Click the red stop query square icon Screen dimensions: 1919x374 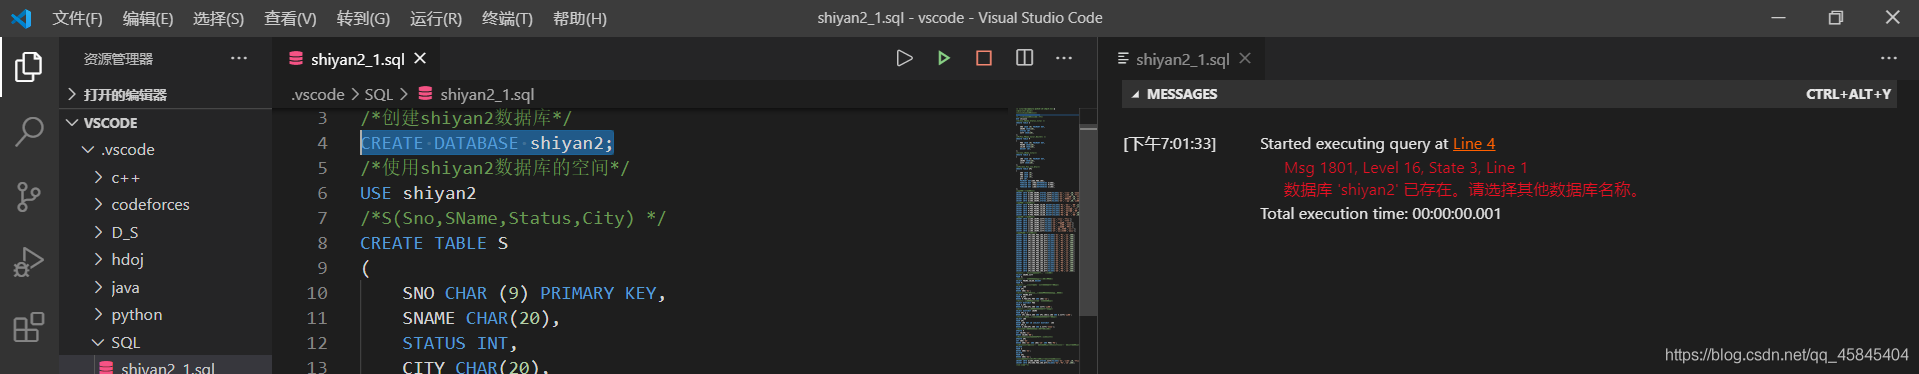point(984,58)
